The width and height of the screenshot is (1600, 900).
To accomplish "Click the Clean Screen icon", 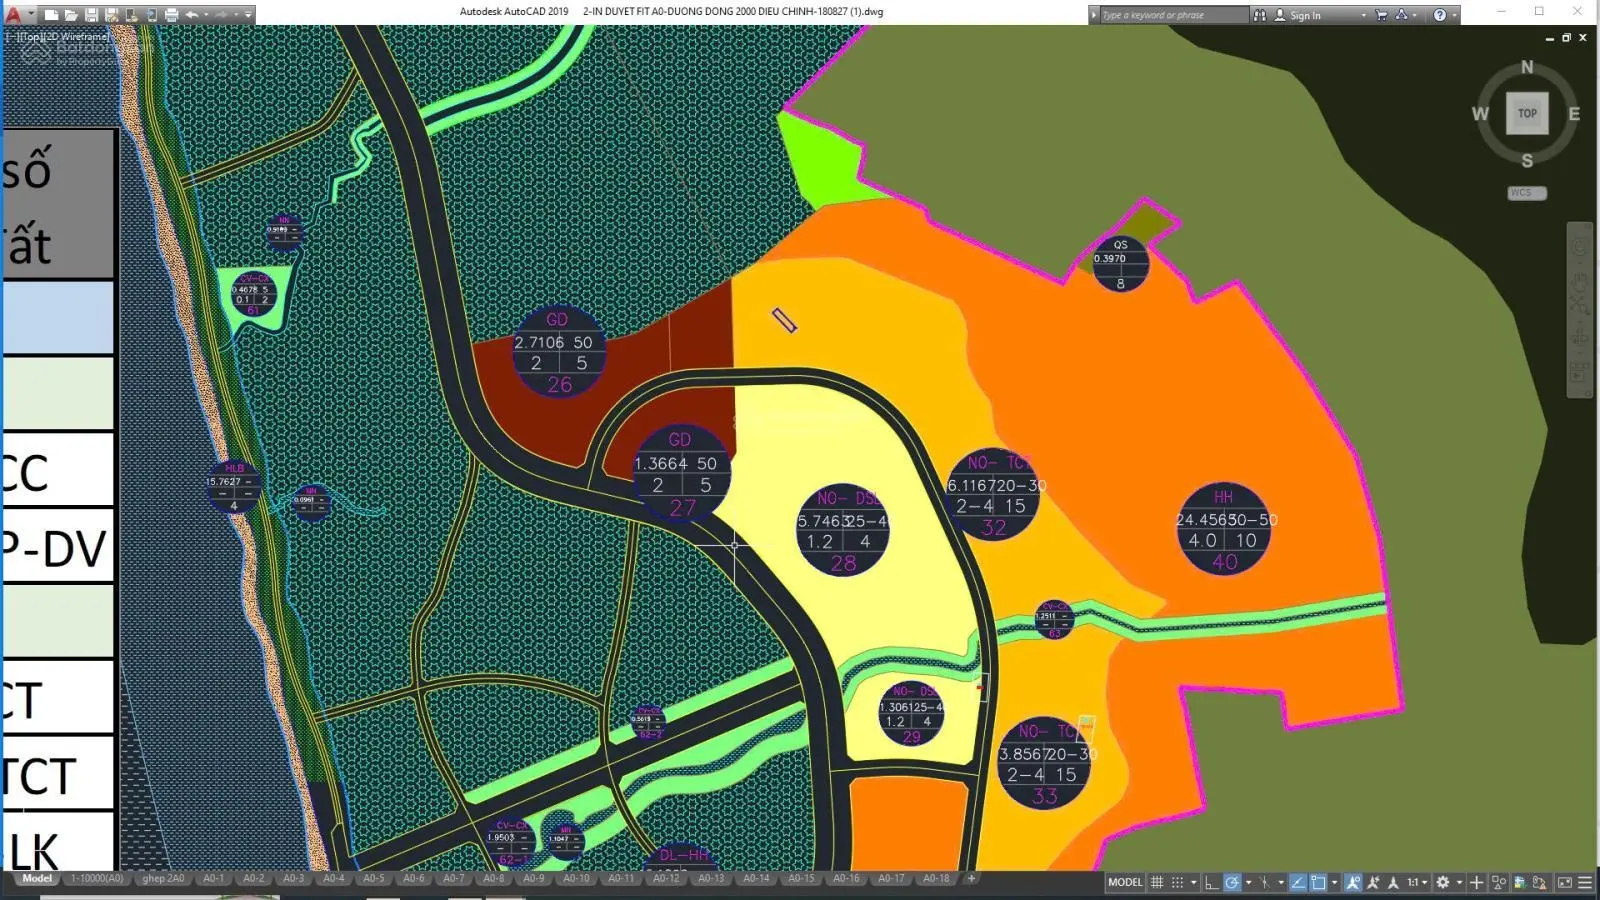I will (x=1565, y=882).
